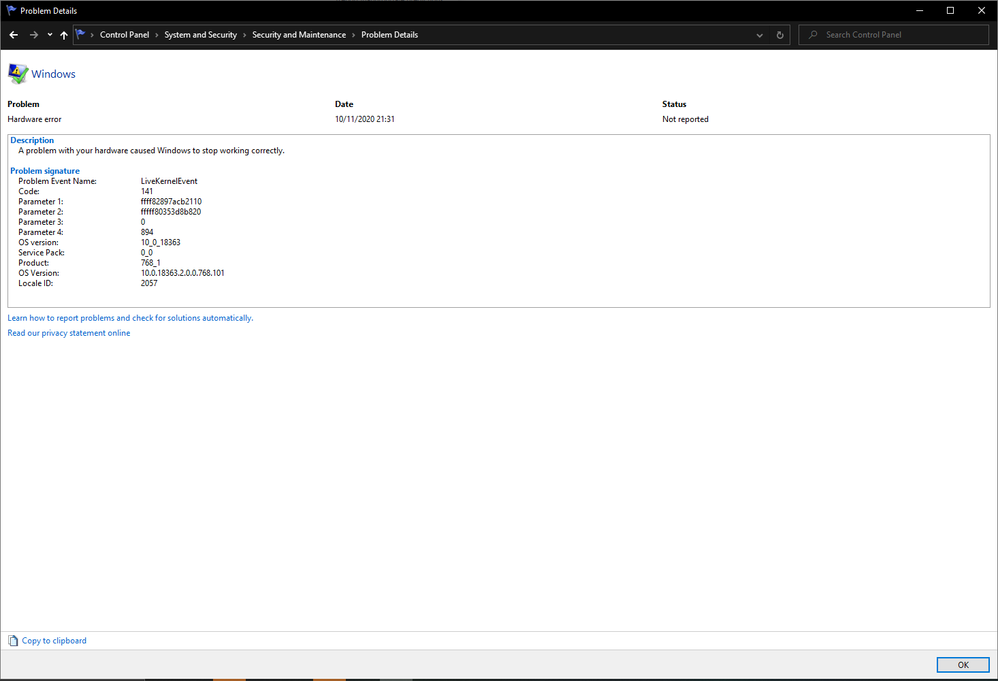This screenshot has height=681, width=998.
Task: Click OS Version value 10.0.18363.2.0.0.768.101
Action: pos(183,273)
